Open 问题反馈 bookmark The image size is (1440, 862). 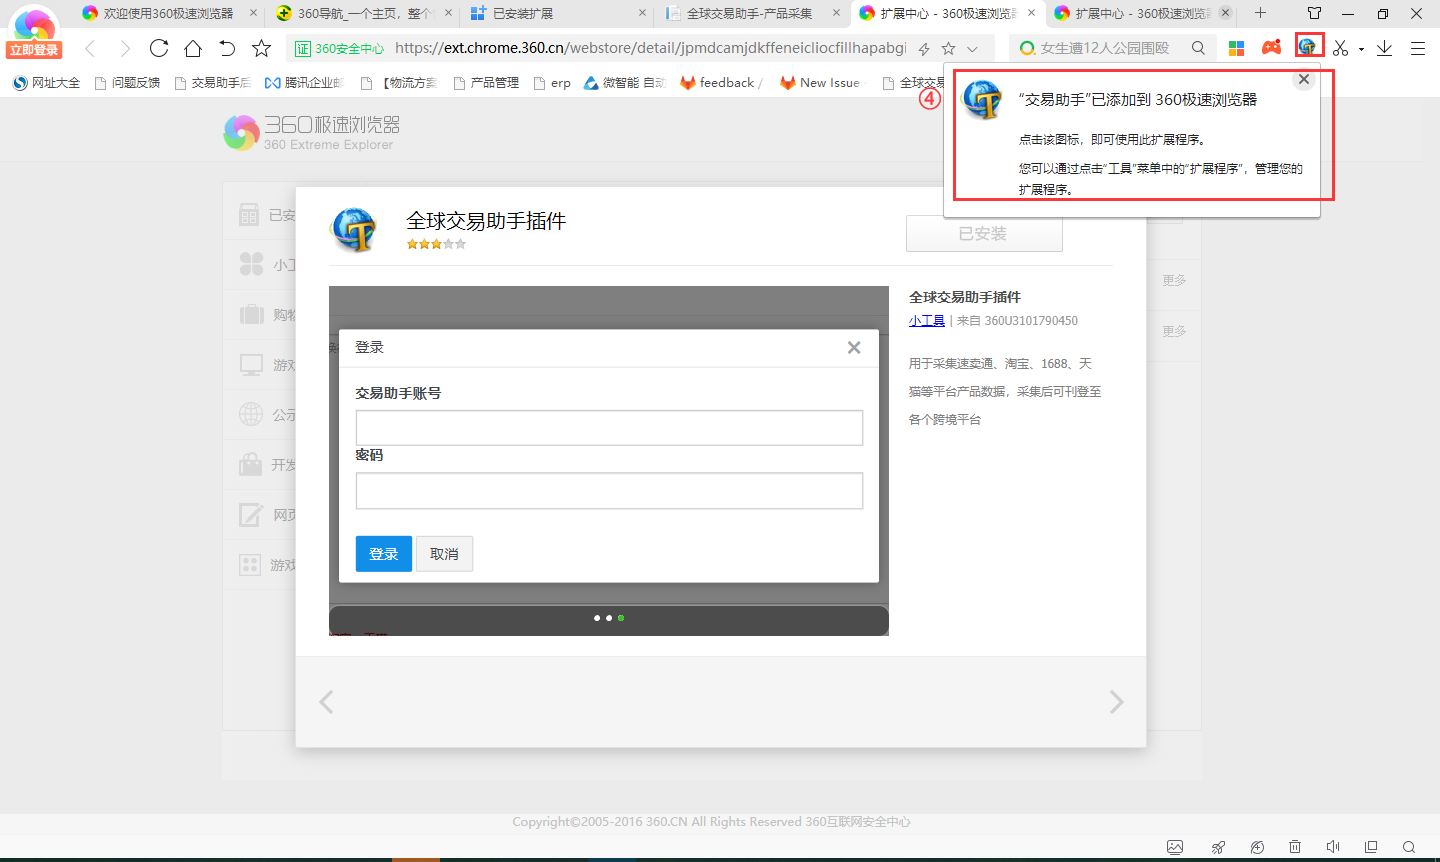click(127, 83)
